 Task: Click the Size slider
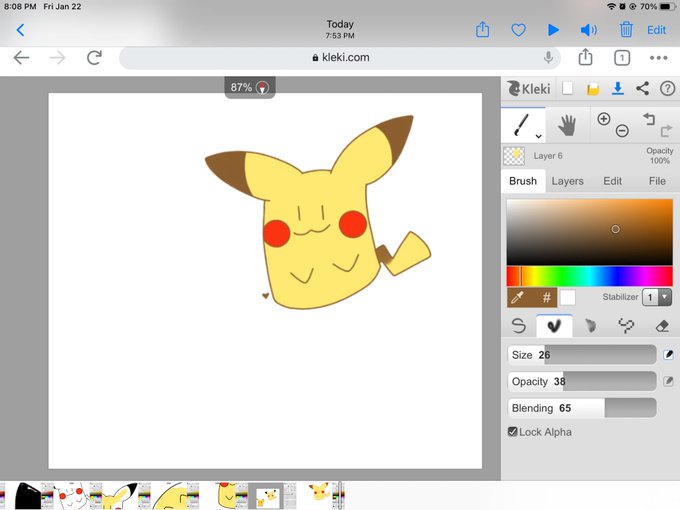coord(582,355)
